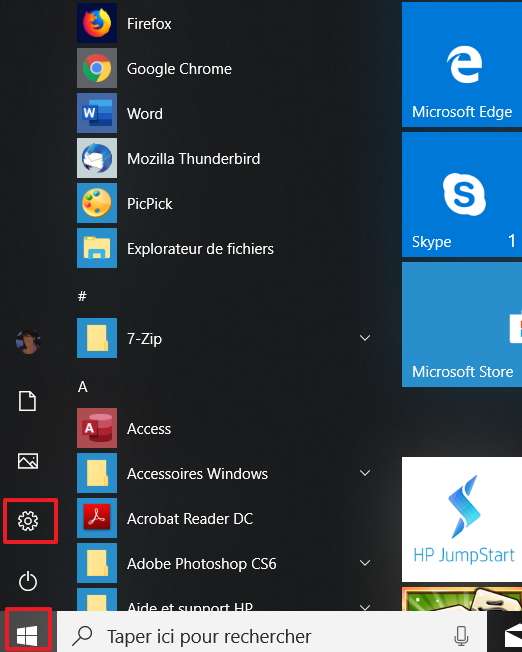Click the # section header

82,296
